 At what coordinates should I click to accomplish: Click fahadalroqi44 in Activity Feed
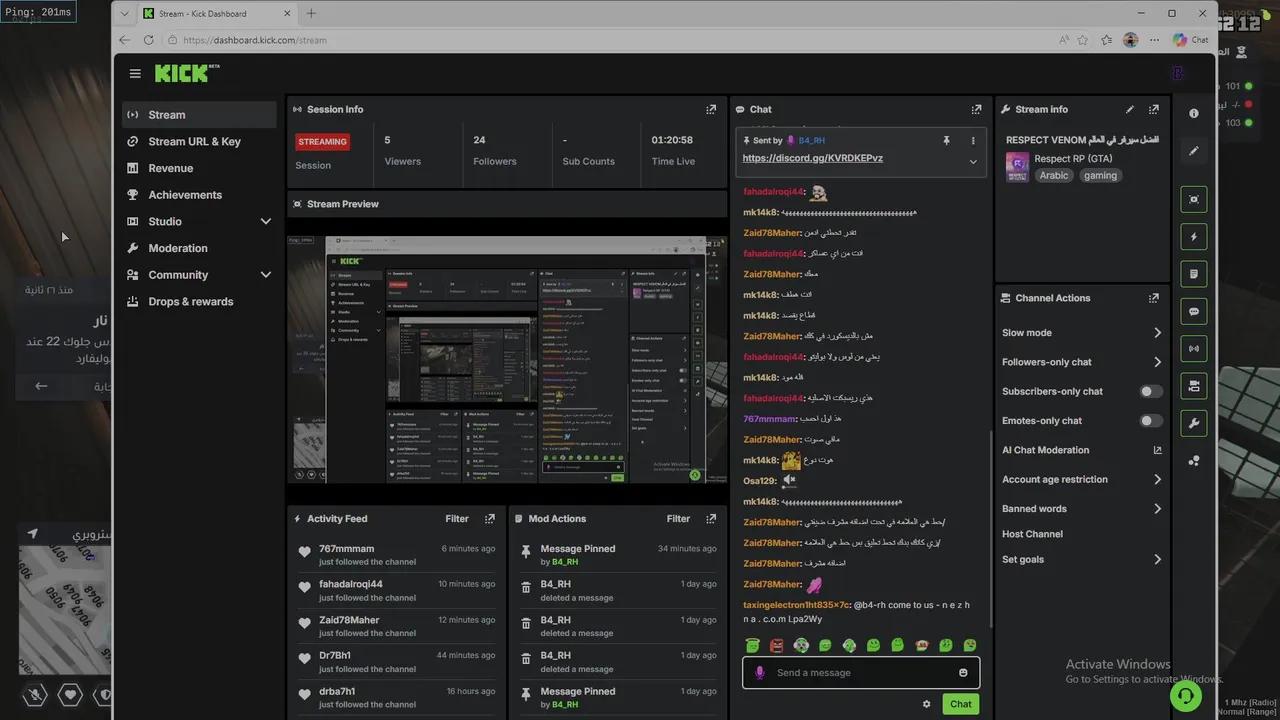351,584
